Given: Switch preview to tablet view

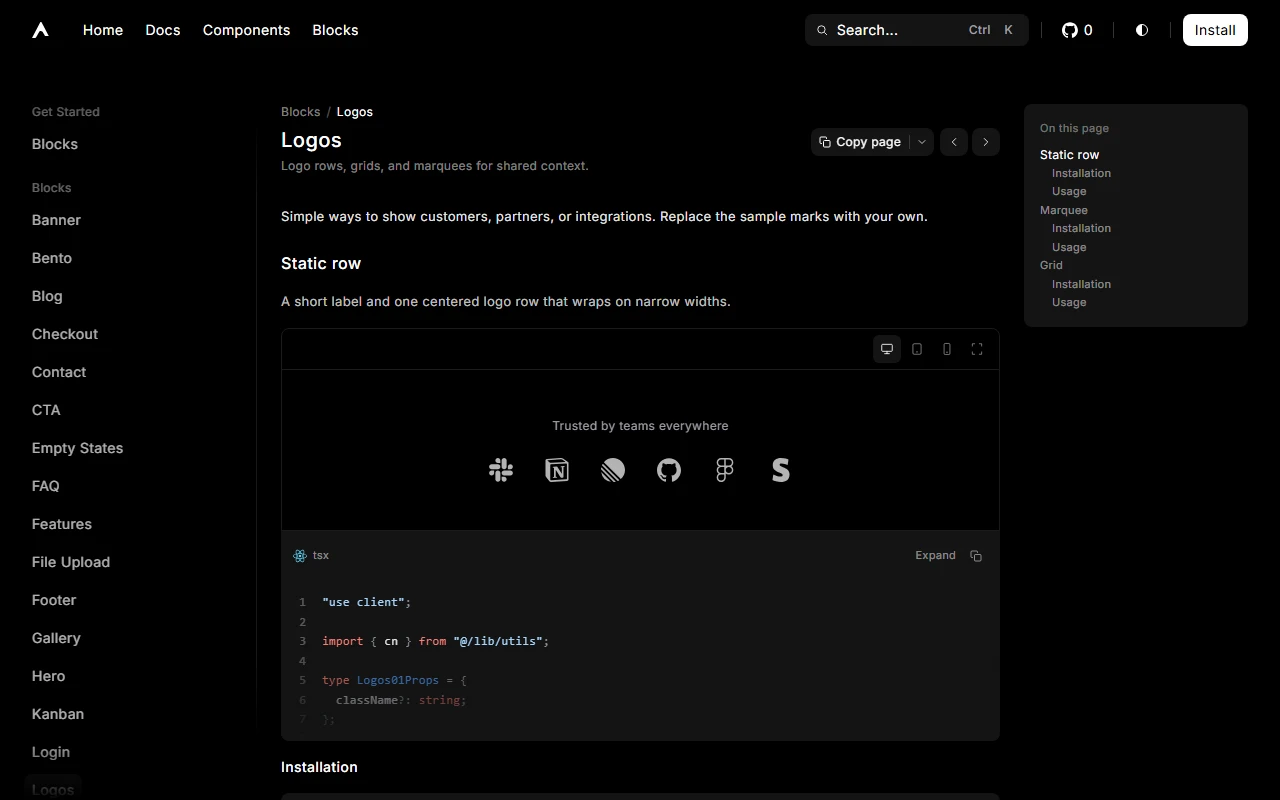Looking at the screenshot, I should (x=917, y=349).
